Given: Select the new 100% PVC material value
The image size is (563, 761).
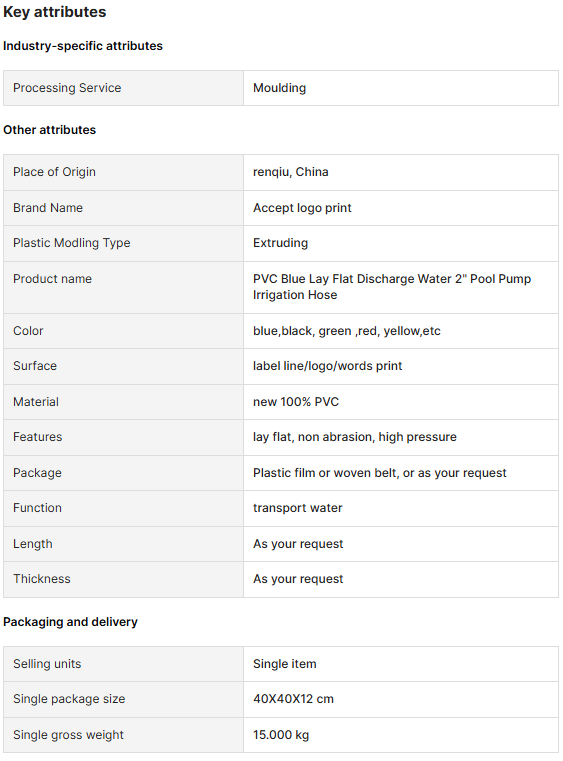Looking at the screenshot, I should (296, 402).
